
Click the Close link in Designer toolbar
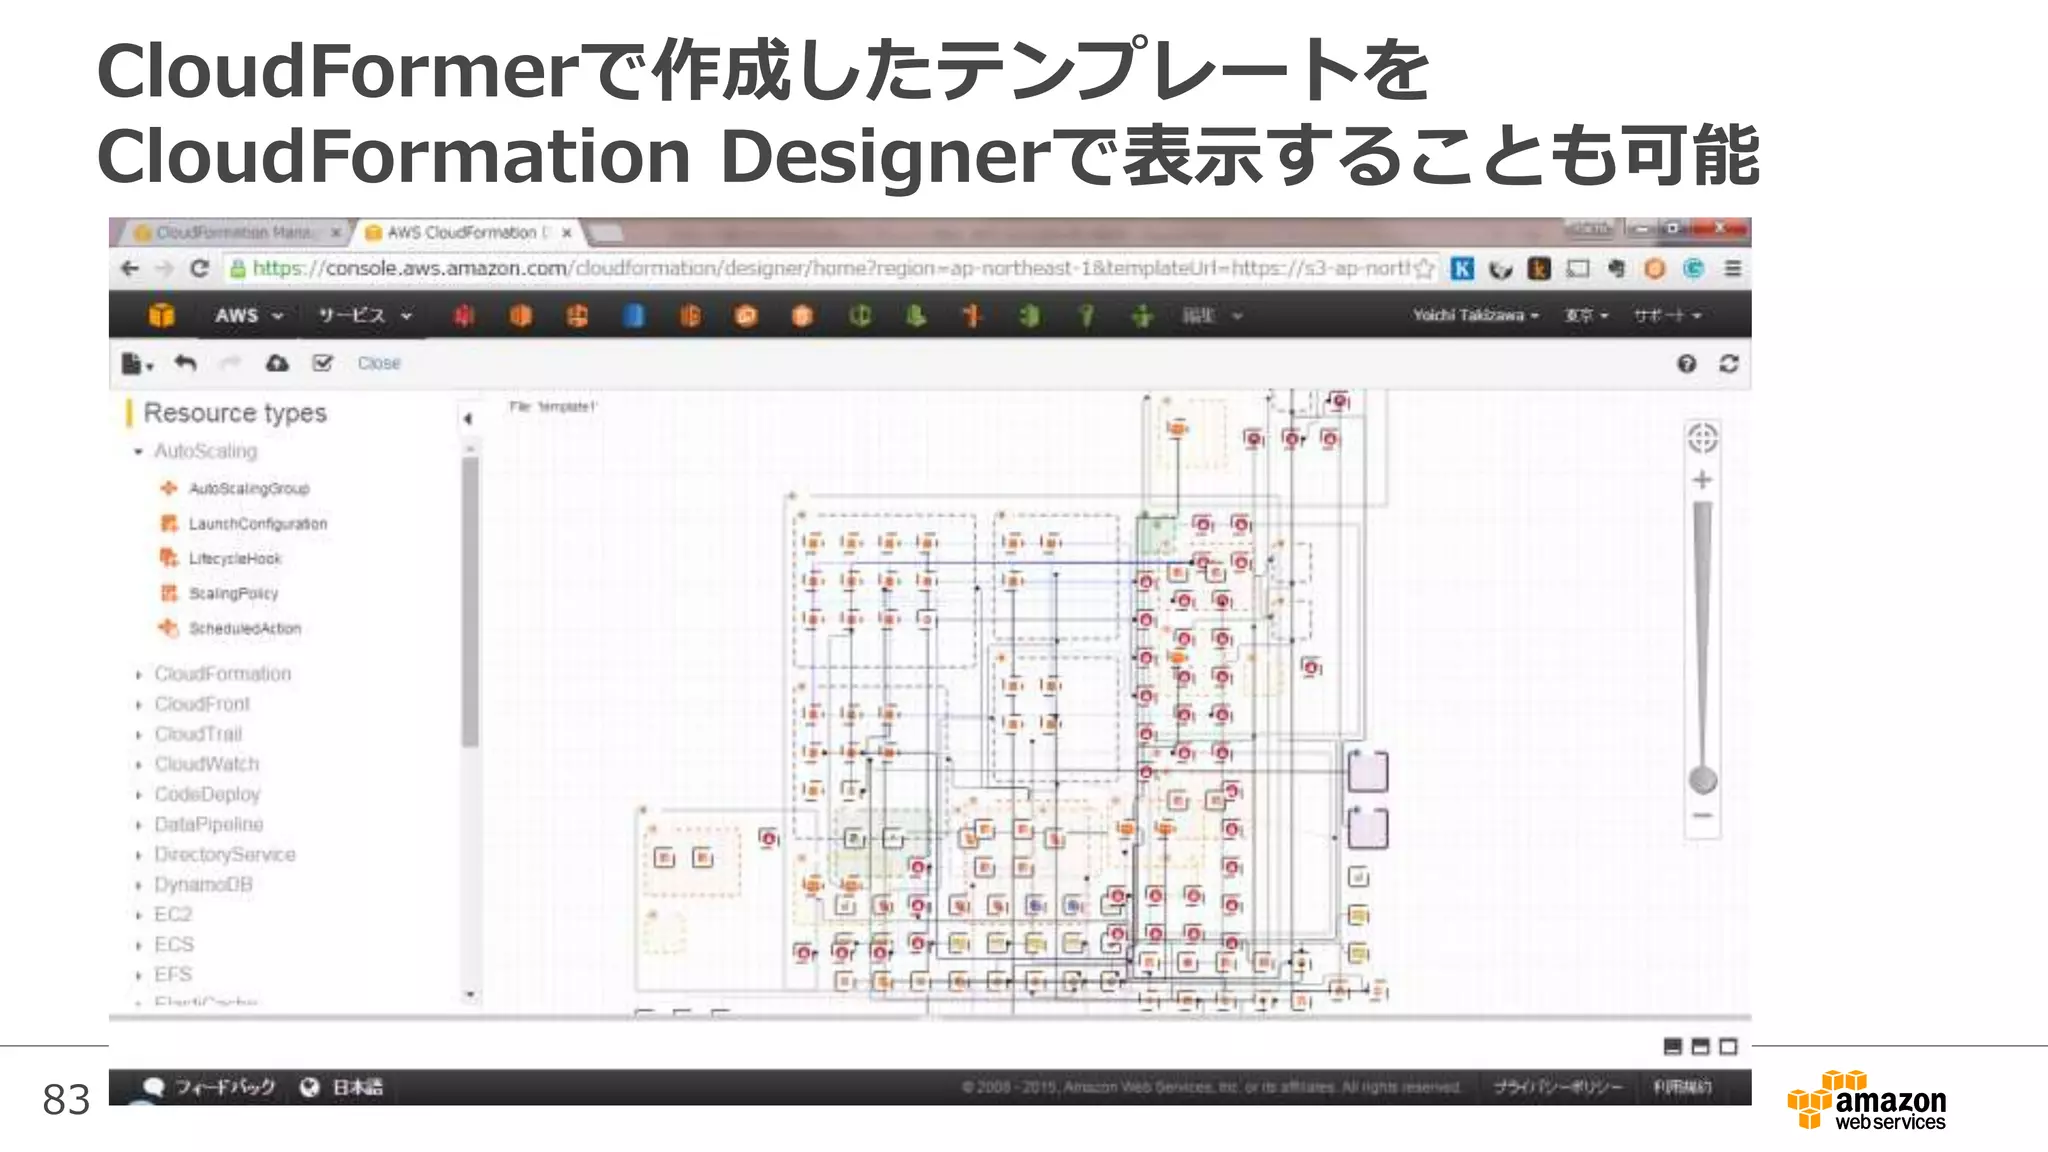(379, 363)
